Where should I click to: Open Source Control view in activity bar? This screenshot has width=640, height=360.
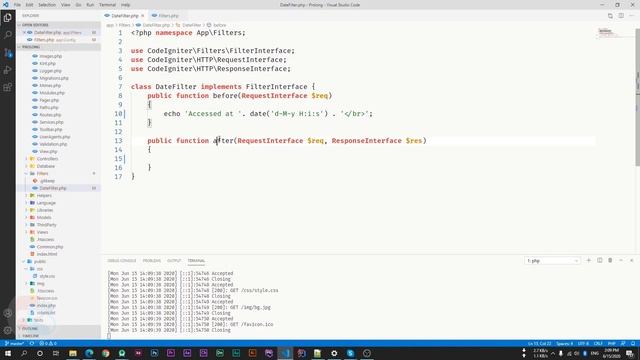(x=7, y=53)
